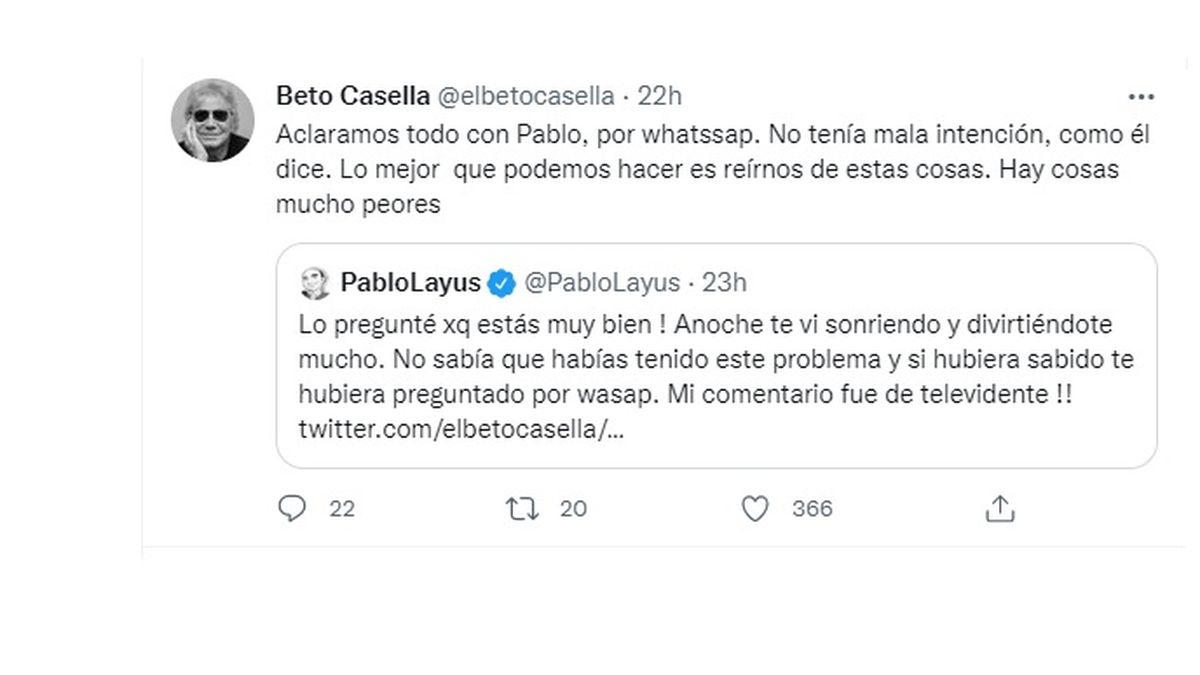Viewport: 1200px width, 675px height.
Task: Click the blue verified badge beside PabloLayus
Action: click(502, 284)
